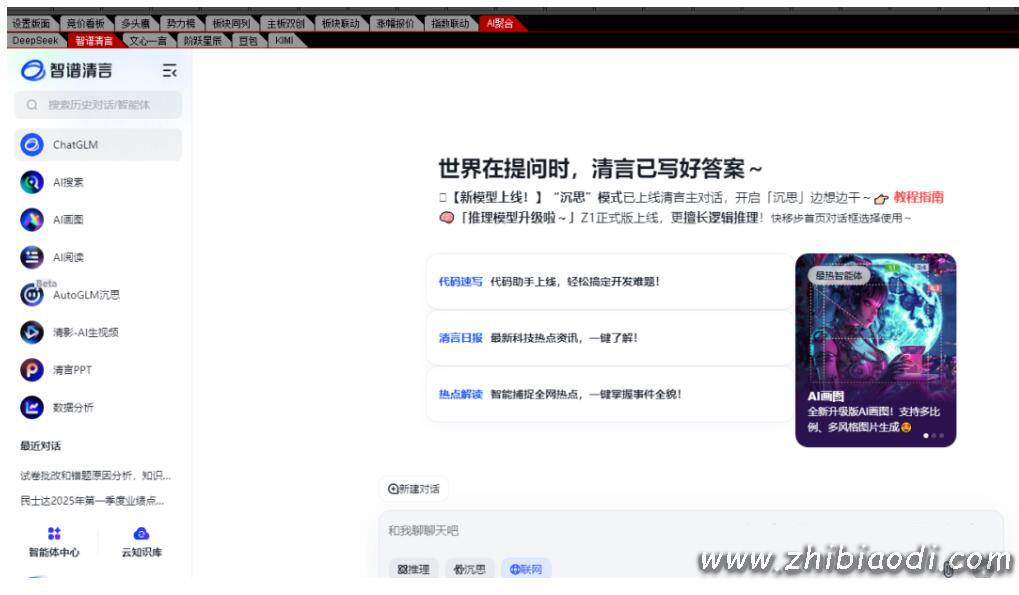Switch to the 板块同列 tab
The height and width of the screenshot is (595, 1019).
coord(231,23)
